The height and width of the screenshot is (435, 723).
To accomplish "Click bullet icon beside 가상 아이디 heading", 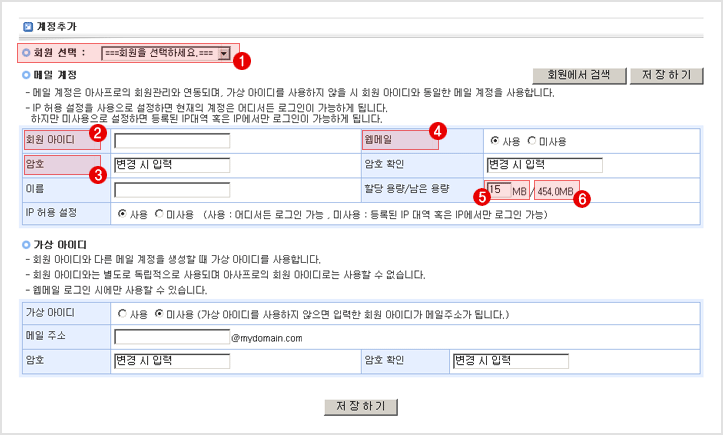I will (x=25, y=244).
